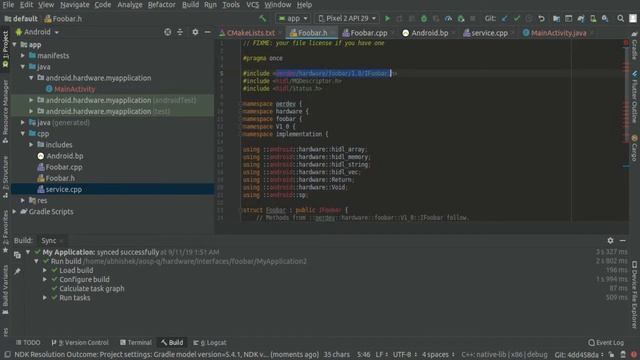Open Search Everywhere magnifier icon
This screenshot has height=360, width=640.
coord(620,18)
